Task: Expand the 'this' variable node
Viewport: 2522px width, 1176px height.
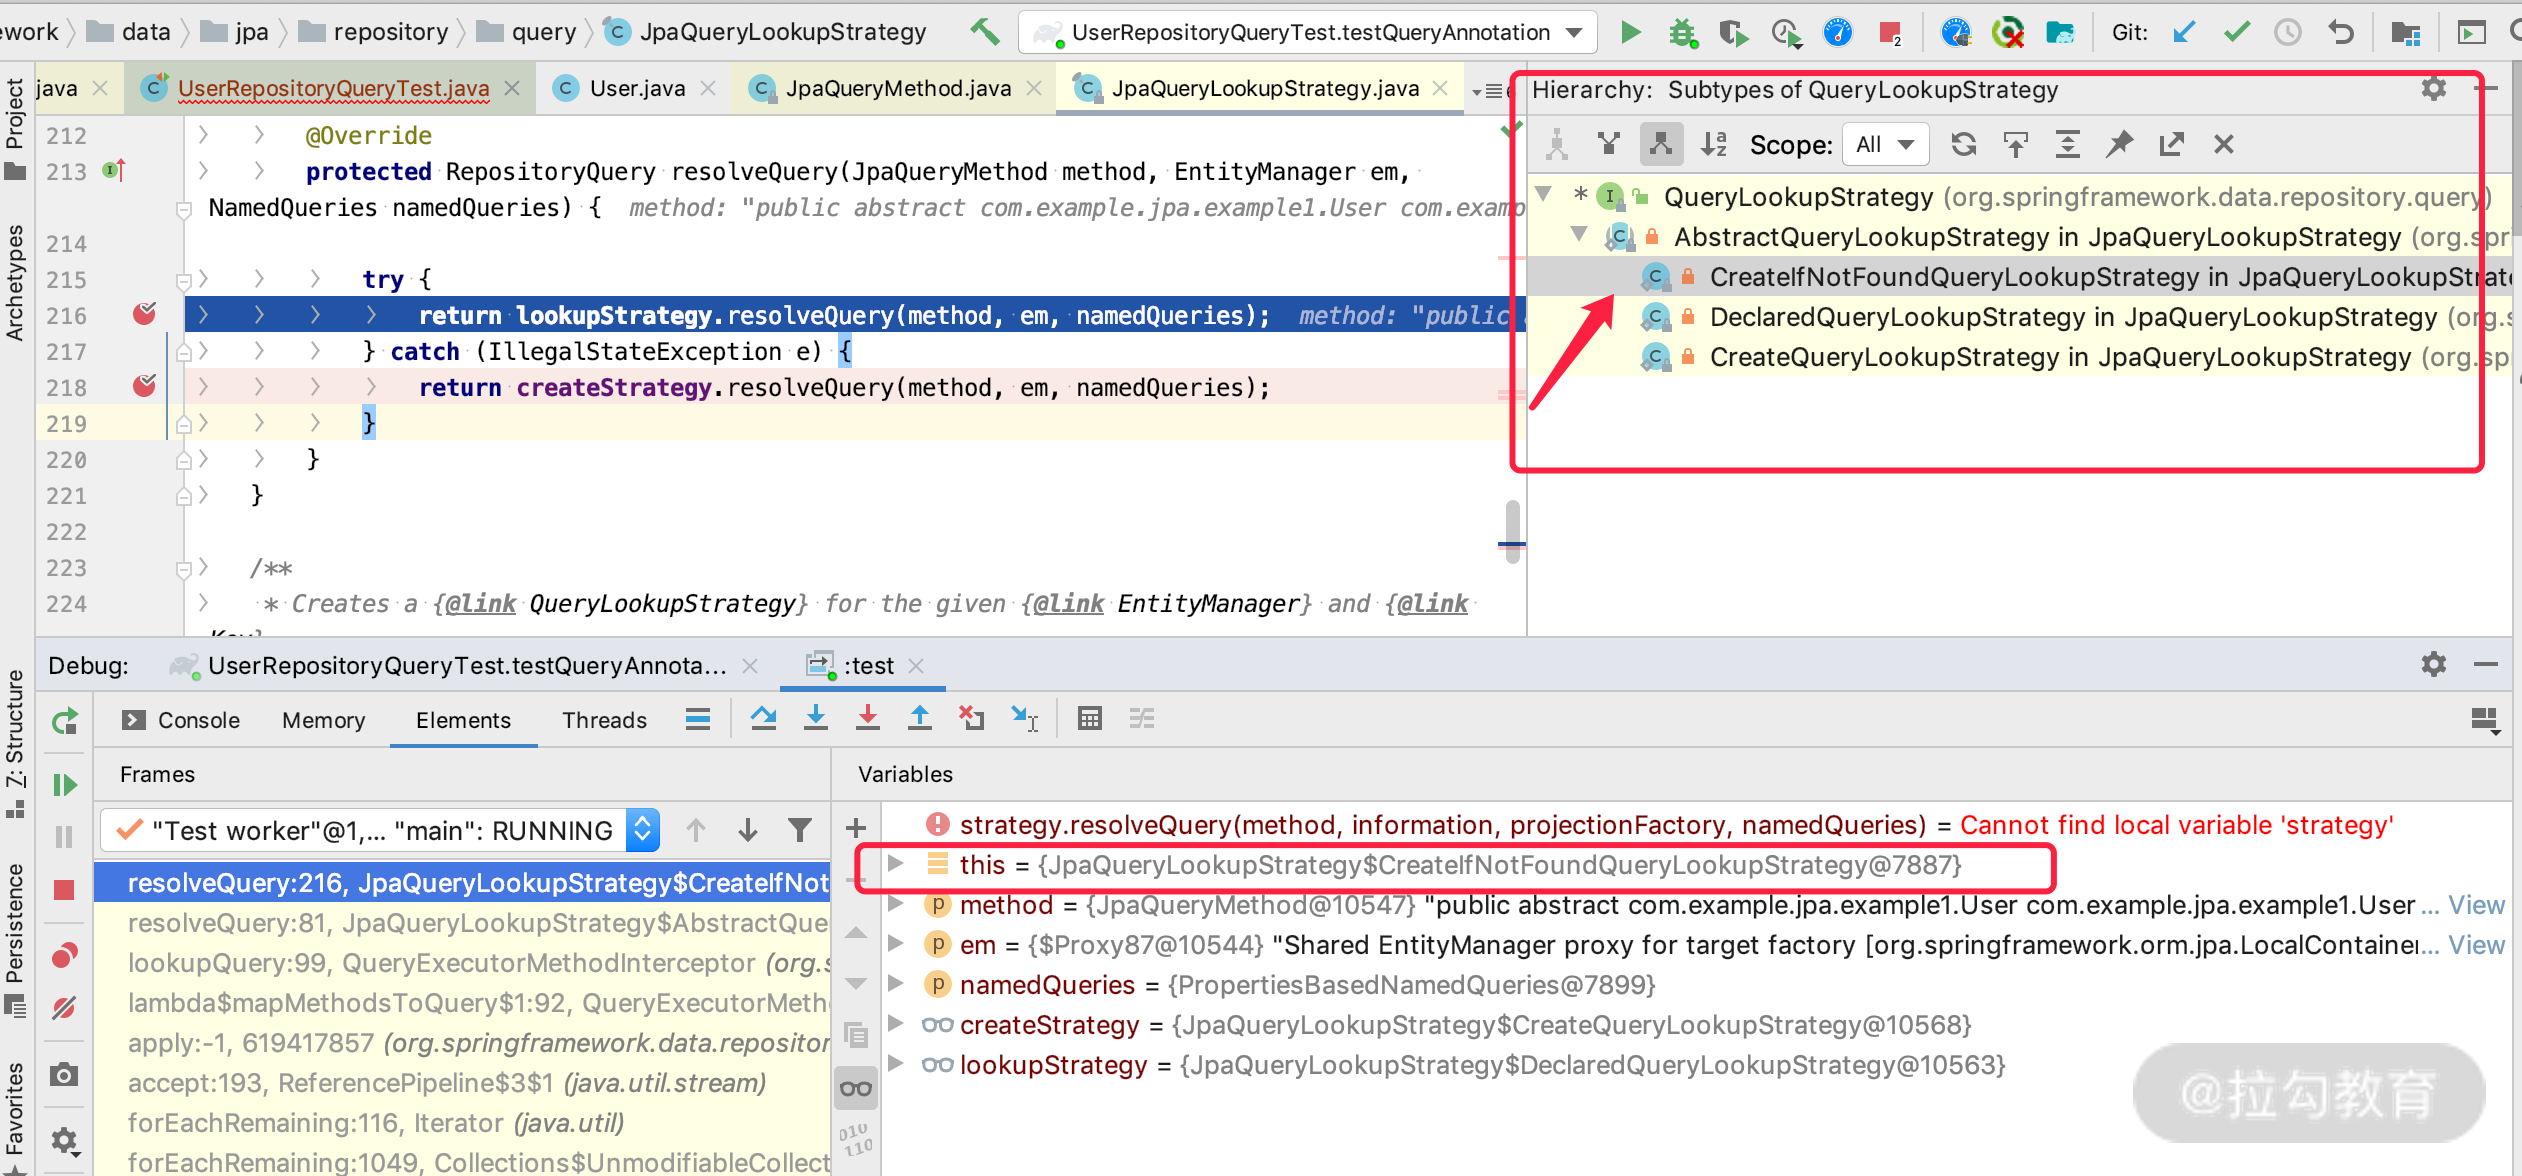Action: point(896,864)
